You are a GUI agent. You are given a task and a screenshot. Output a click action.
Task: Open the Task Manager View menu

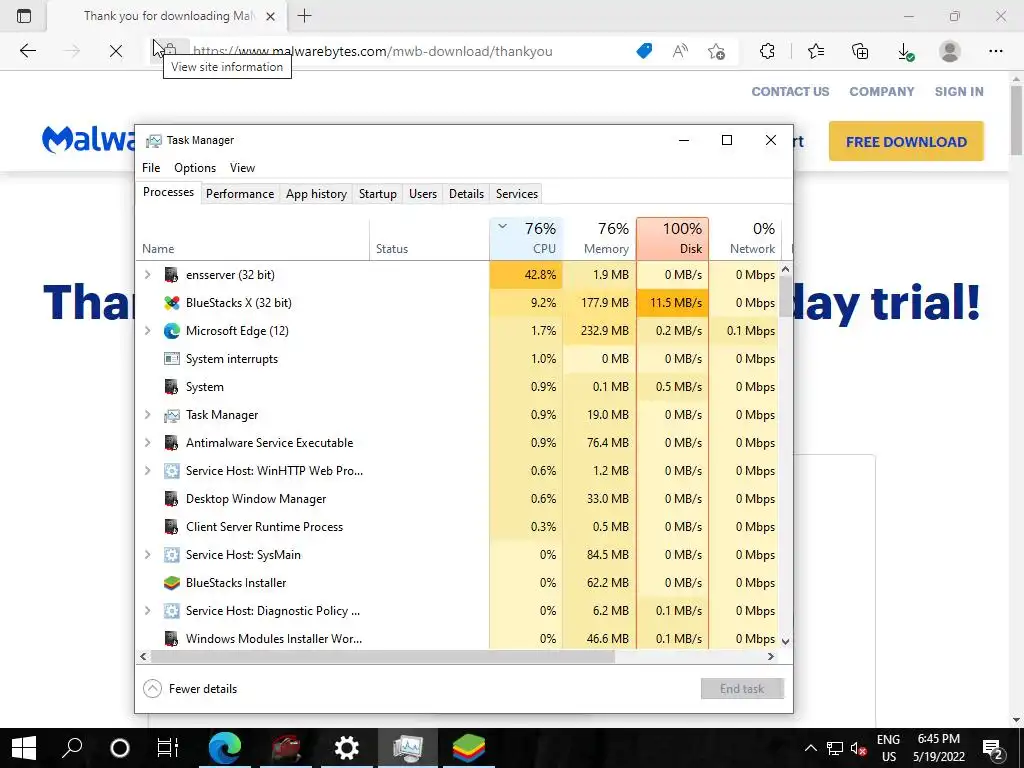pyautogui.click(x=242, y=168)
